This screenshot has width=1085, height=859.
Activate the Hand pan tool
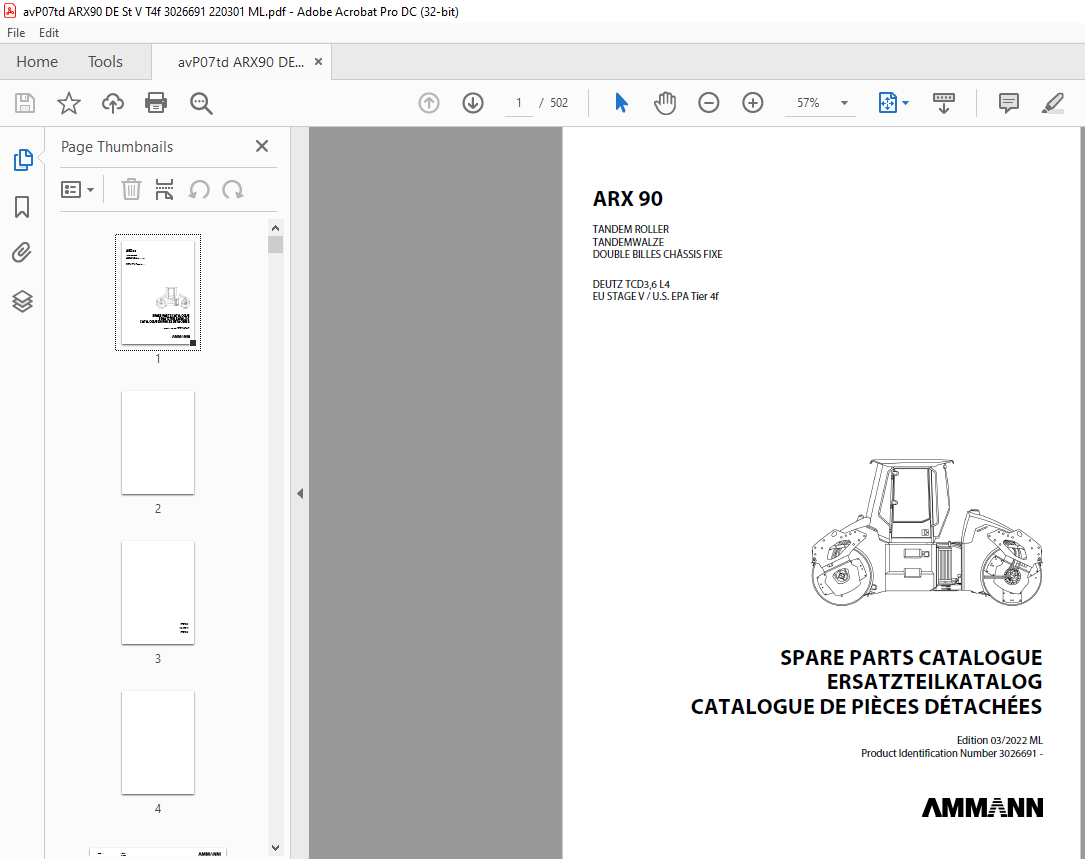pos(664,103)
